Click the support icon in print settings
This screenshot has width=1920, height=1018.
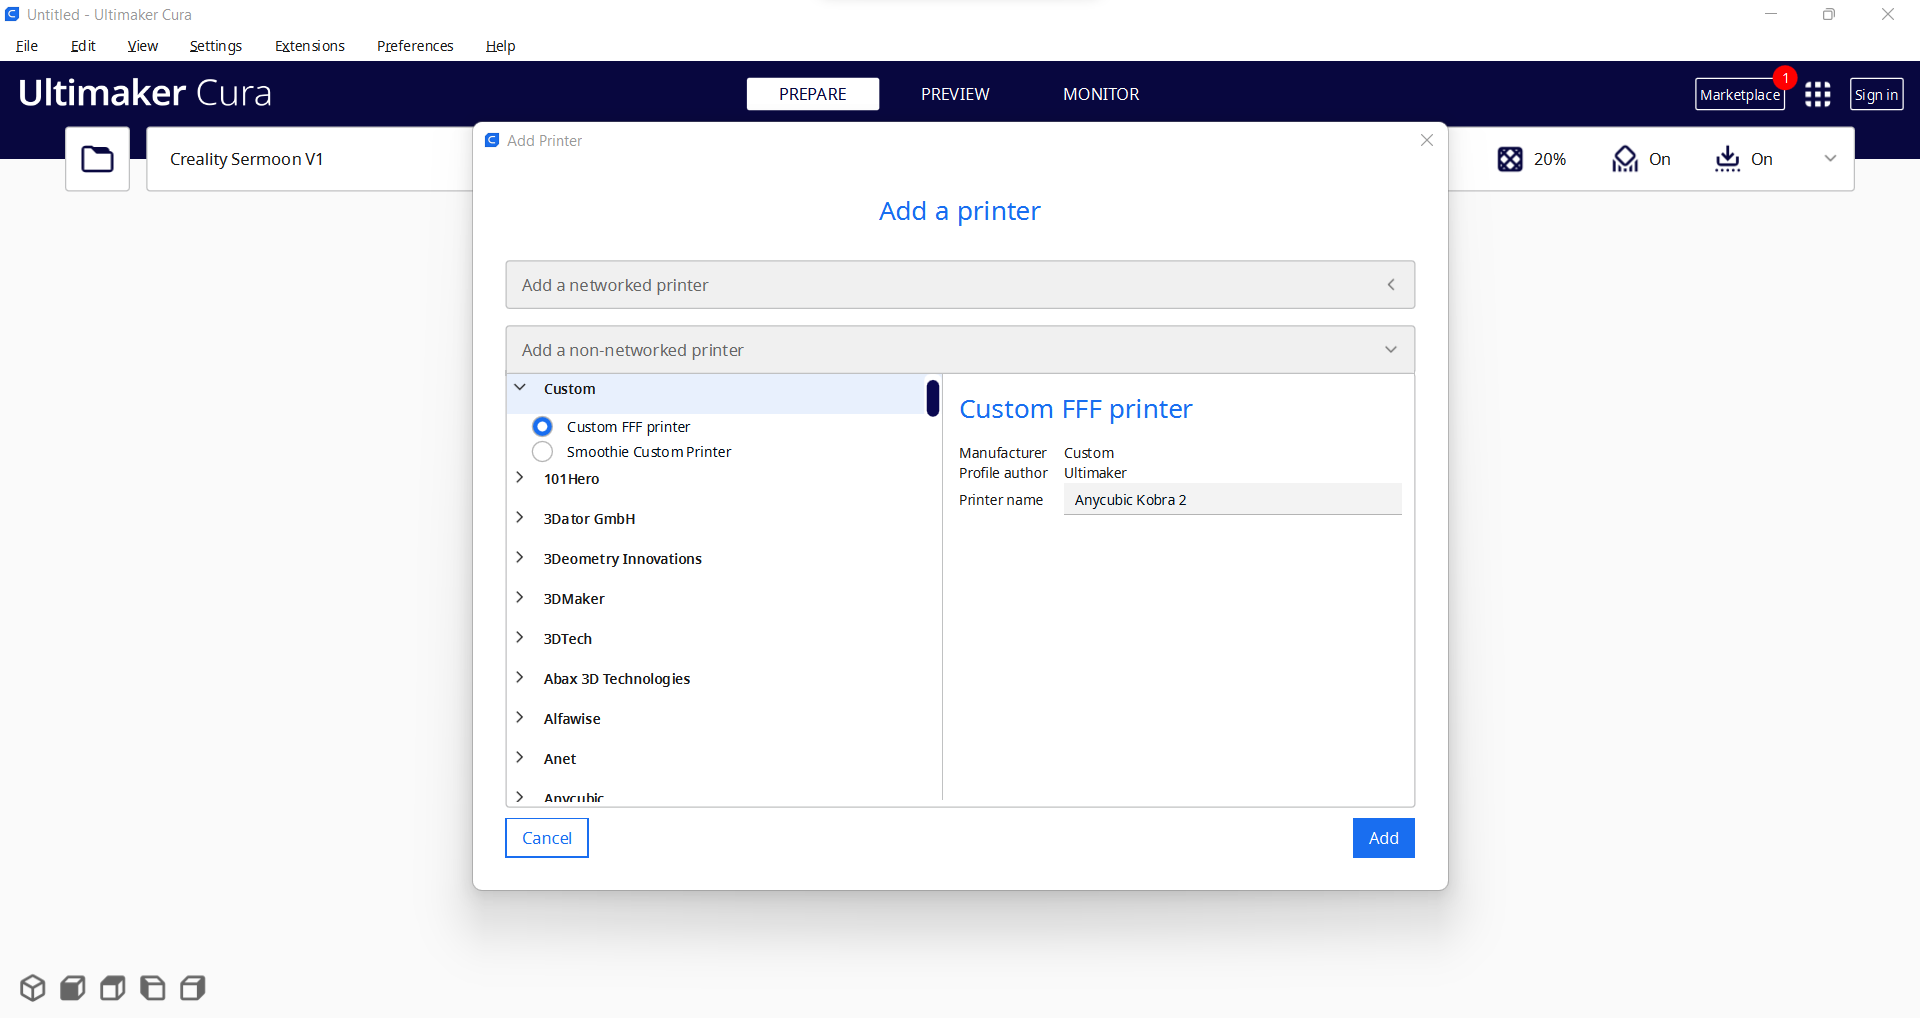tap(1625, 159)
